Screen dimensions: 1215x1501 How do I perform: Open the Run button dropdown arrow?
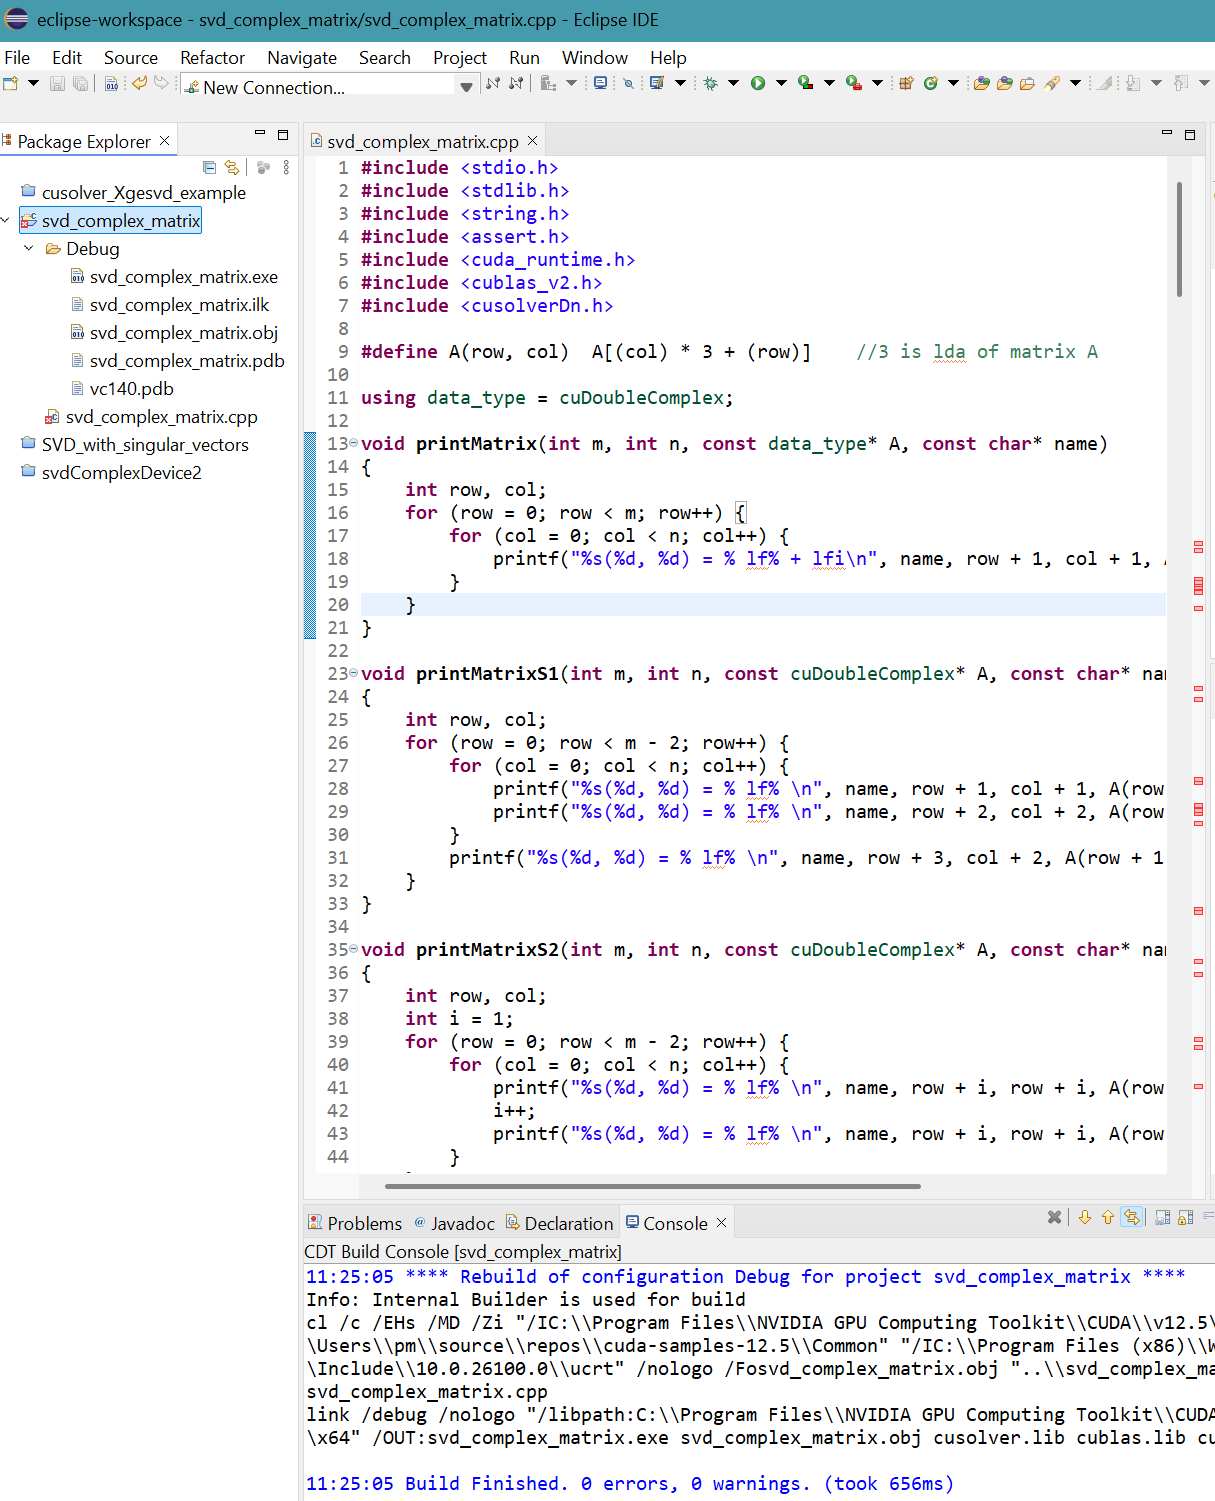(x=781, y=84)
